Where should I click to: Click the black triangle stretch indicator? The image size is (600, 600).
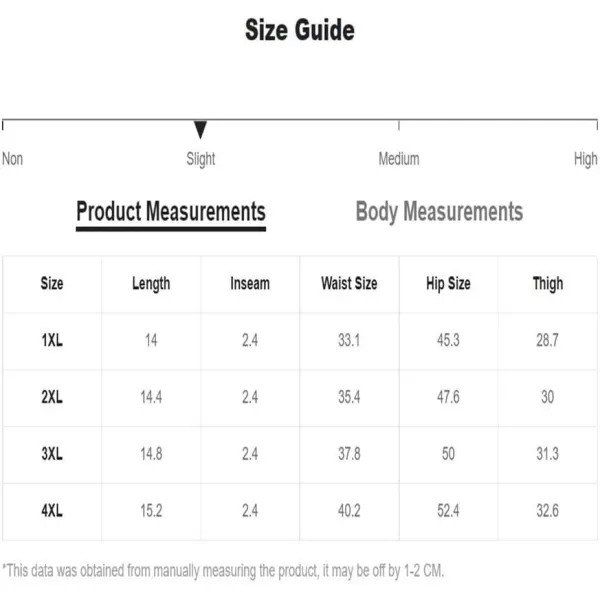click(x=200, y=130)
